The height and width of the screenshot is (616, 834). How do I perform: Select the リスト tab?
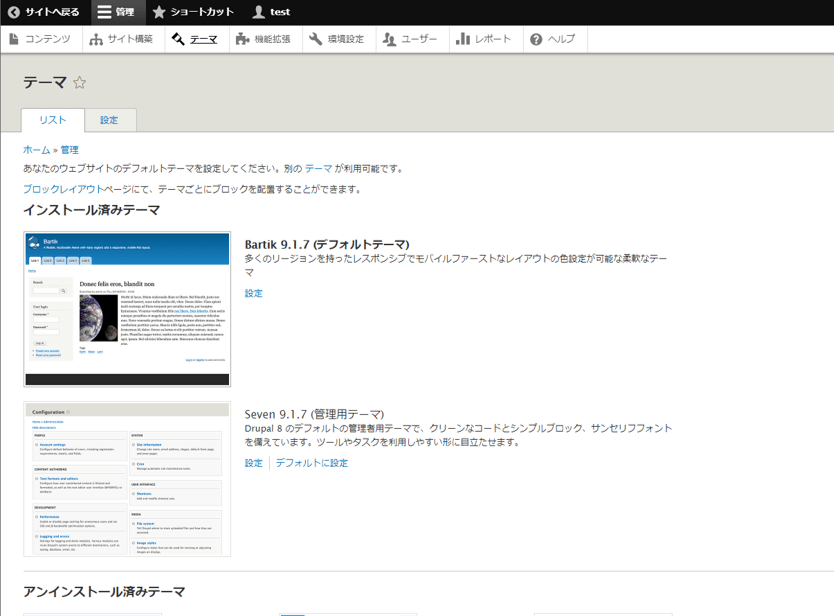[52, 120]
